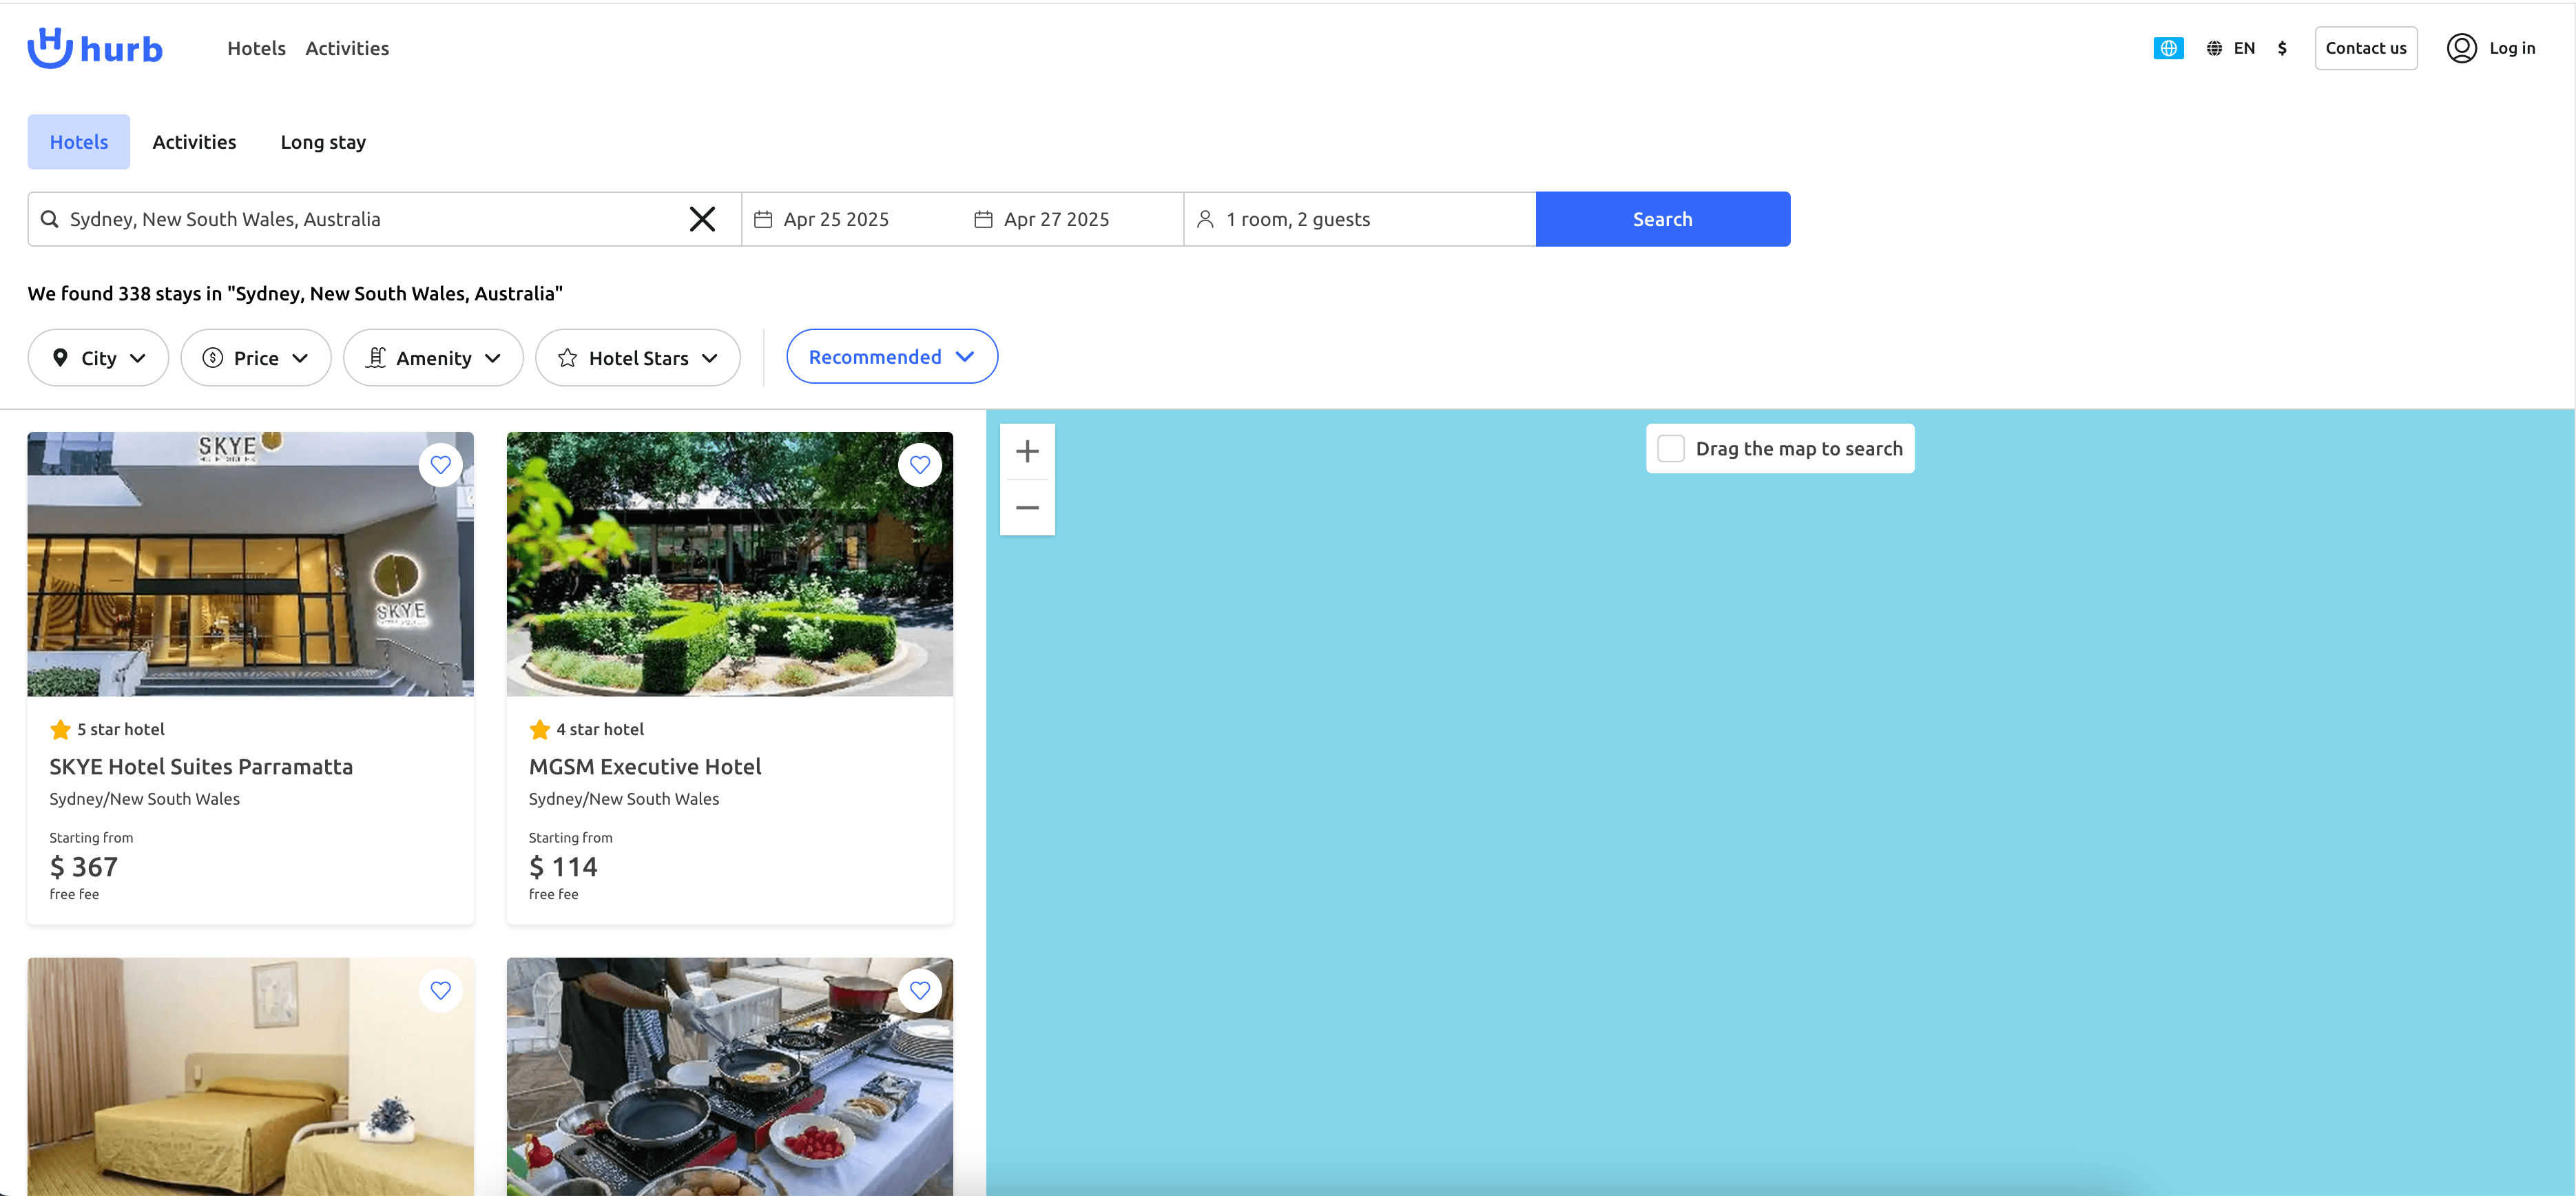Favorite SKYE Hotel Suites Parramatta heart icon

[440, 465]
